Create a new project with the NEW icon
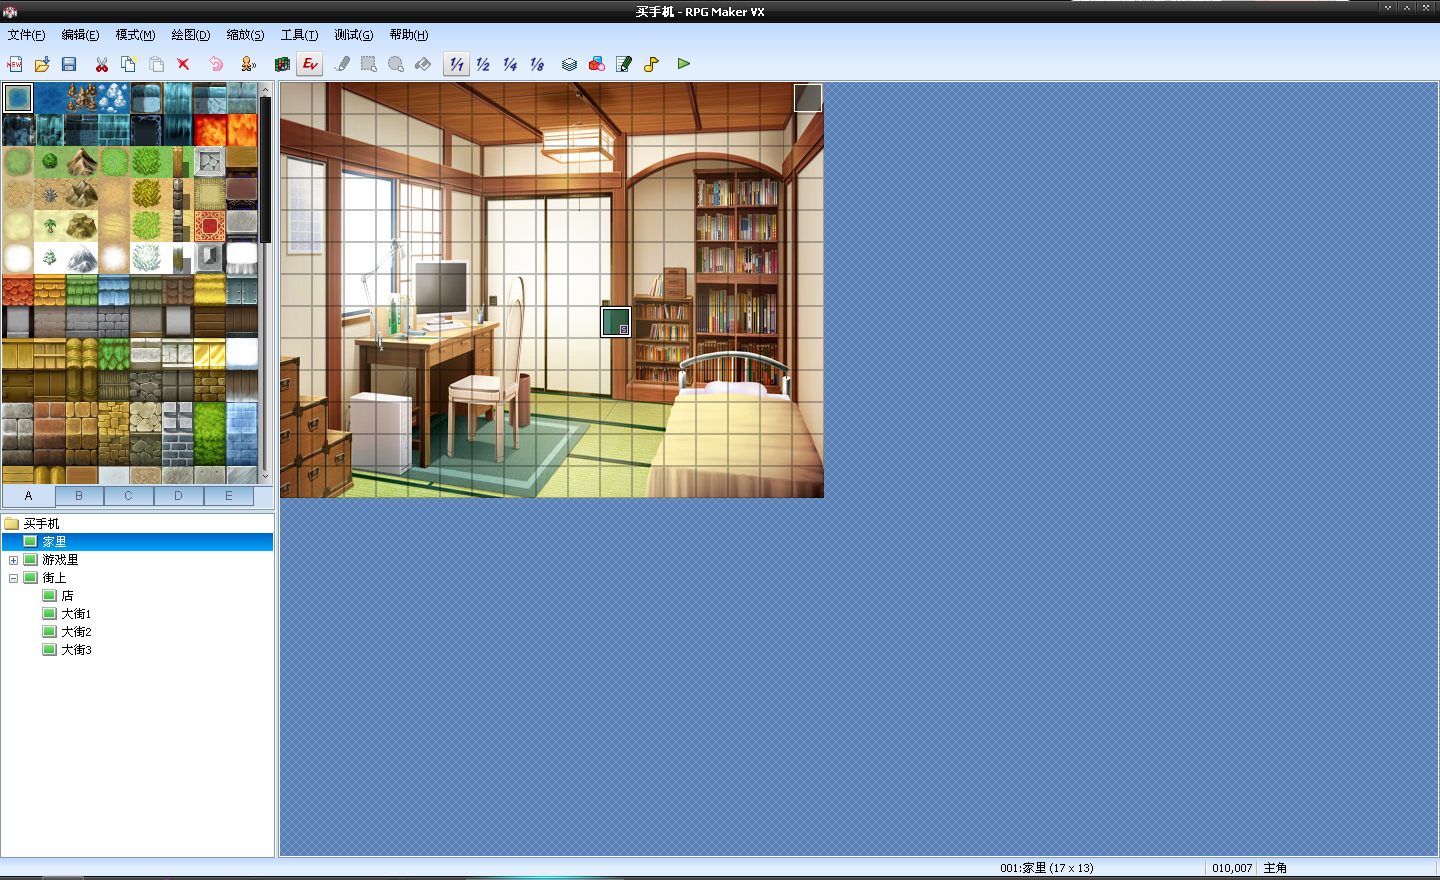 (x=15, y=64)
